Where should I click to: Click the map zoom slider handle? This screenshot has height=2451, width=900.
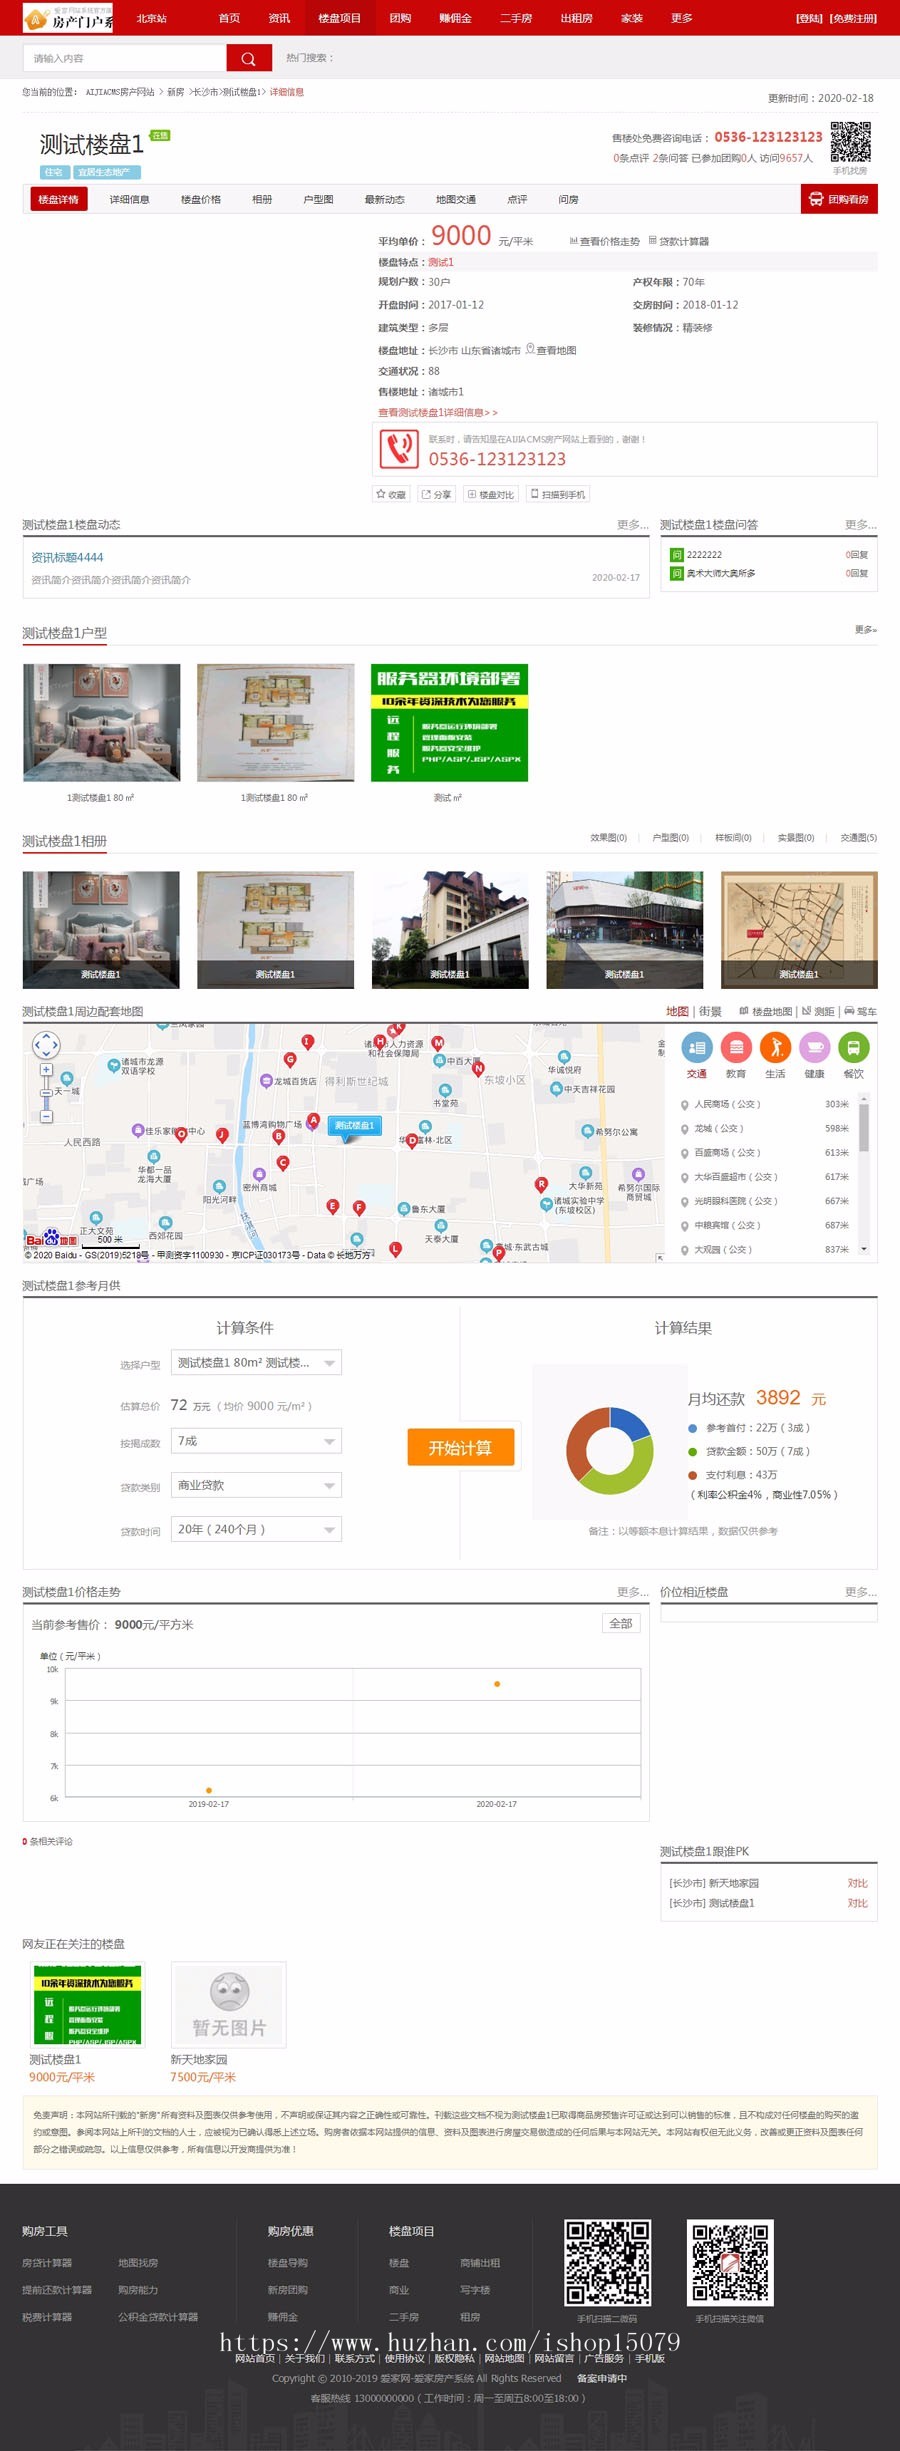click(46, 1092)
